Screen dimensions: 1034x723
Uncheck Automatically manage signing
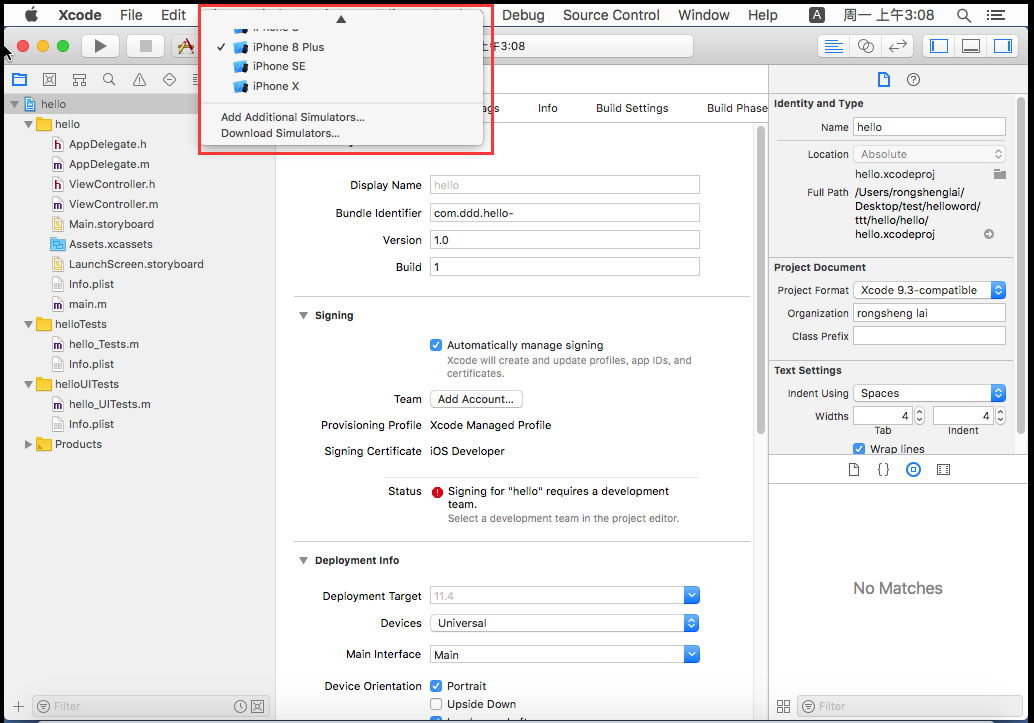(436, 345)
